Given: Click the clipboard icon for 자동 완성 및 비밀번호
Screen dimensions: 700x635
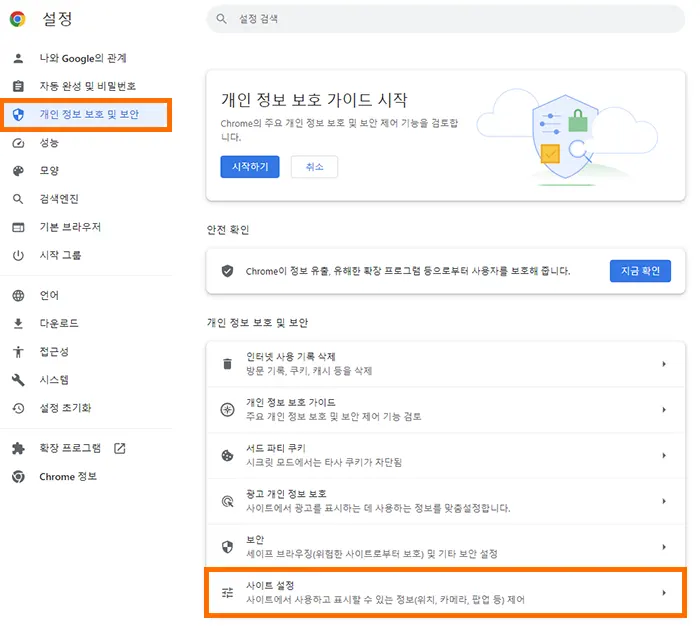Looking at the screenshot, I should click(x=18, y=86).
